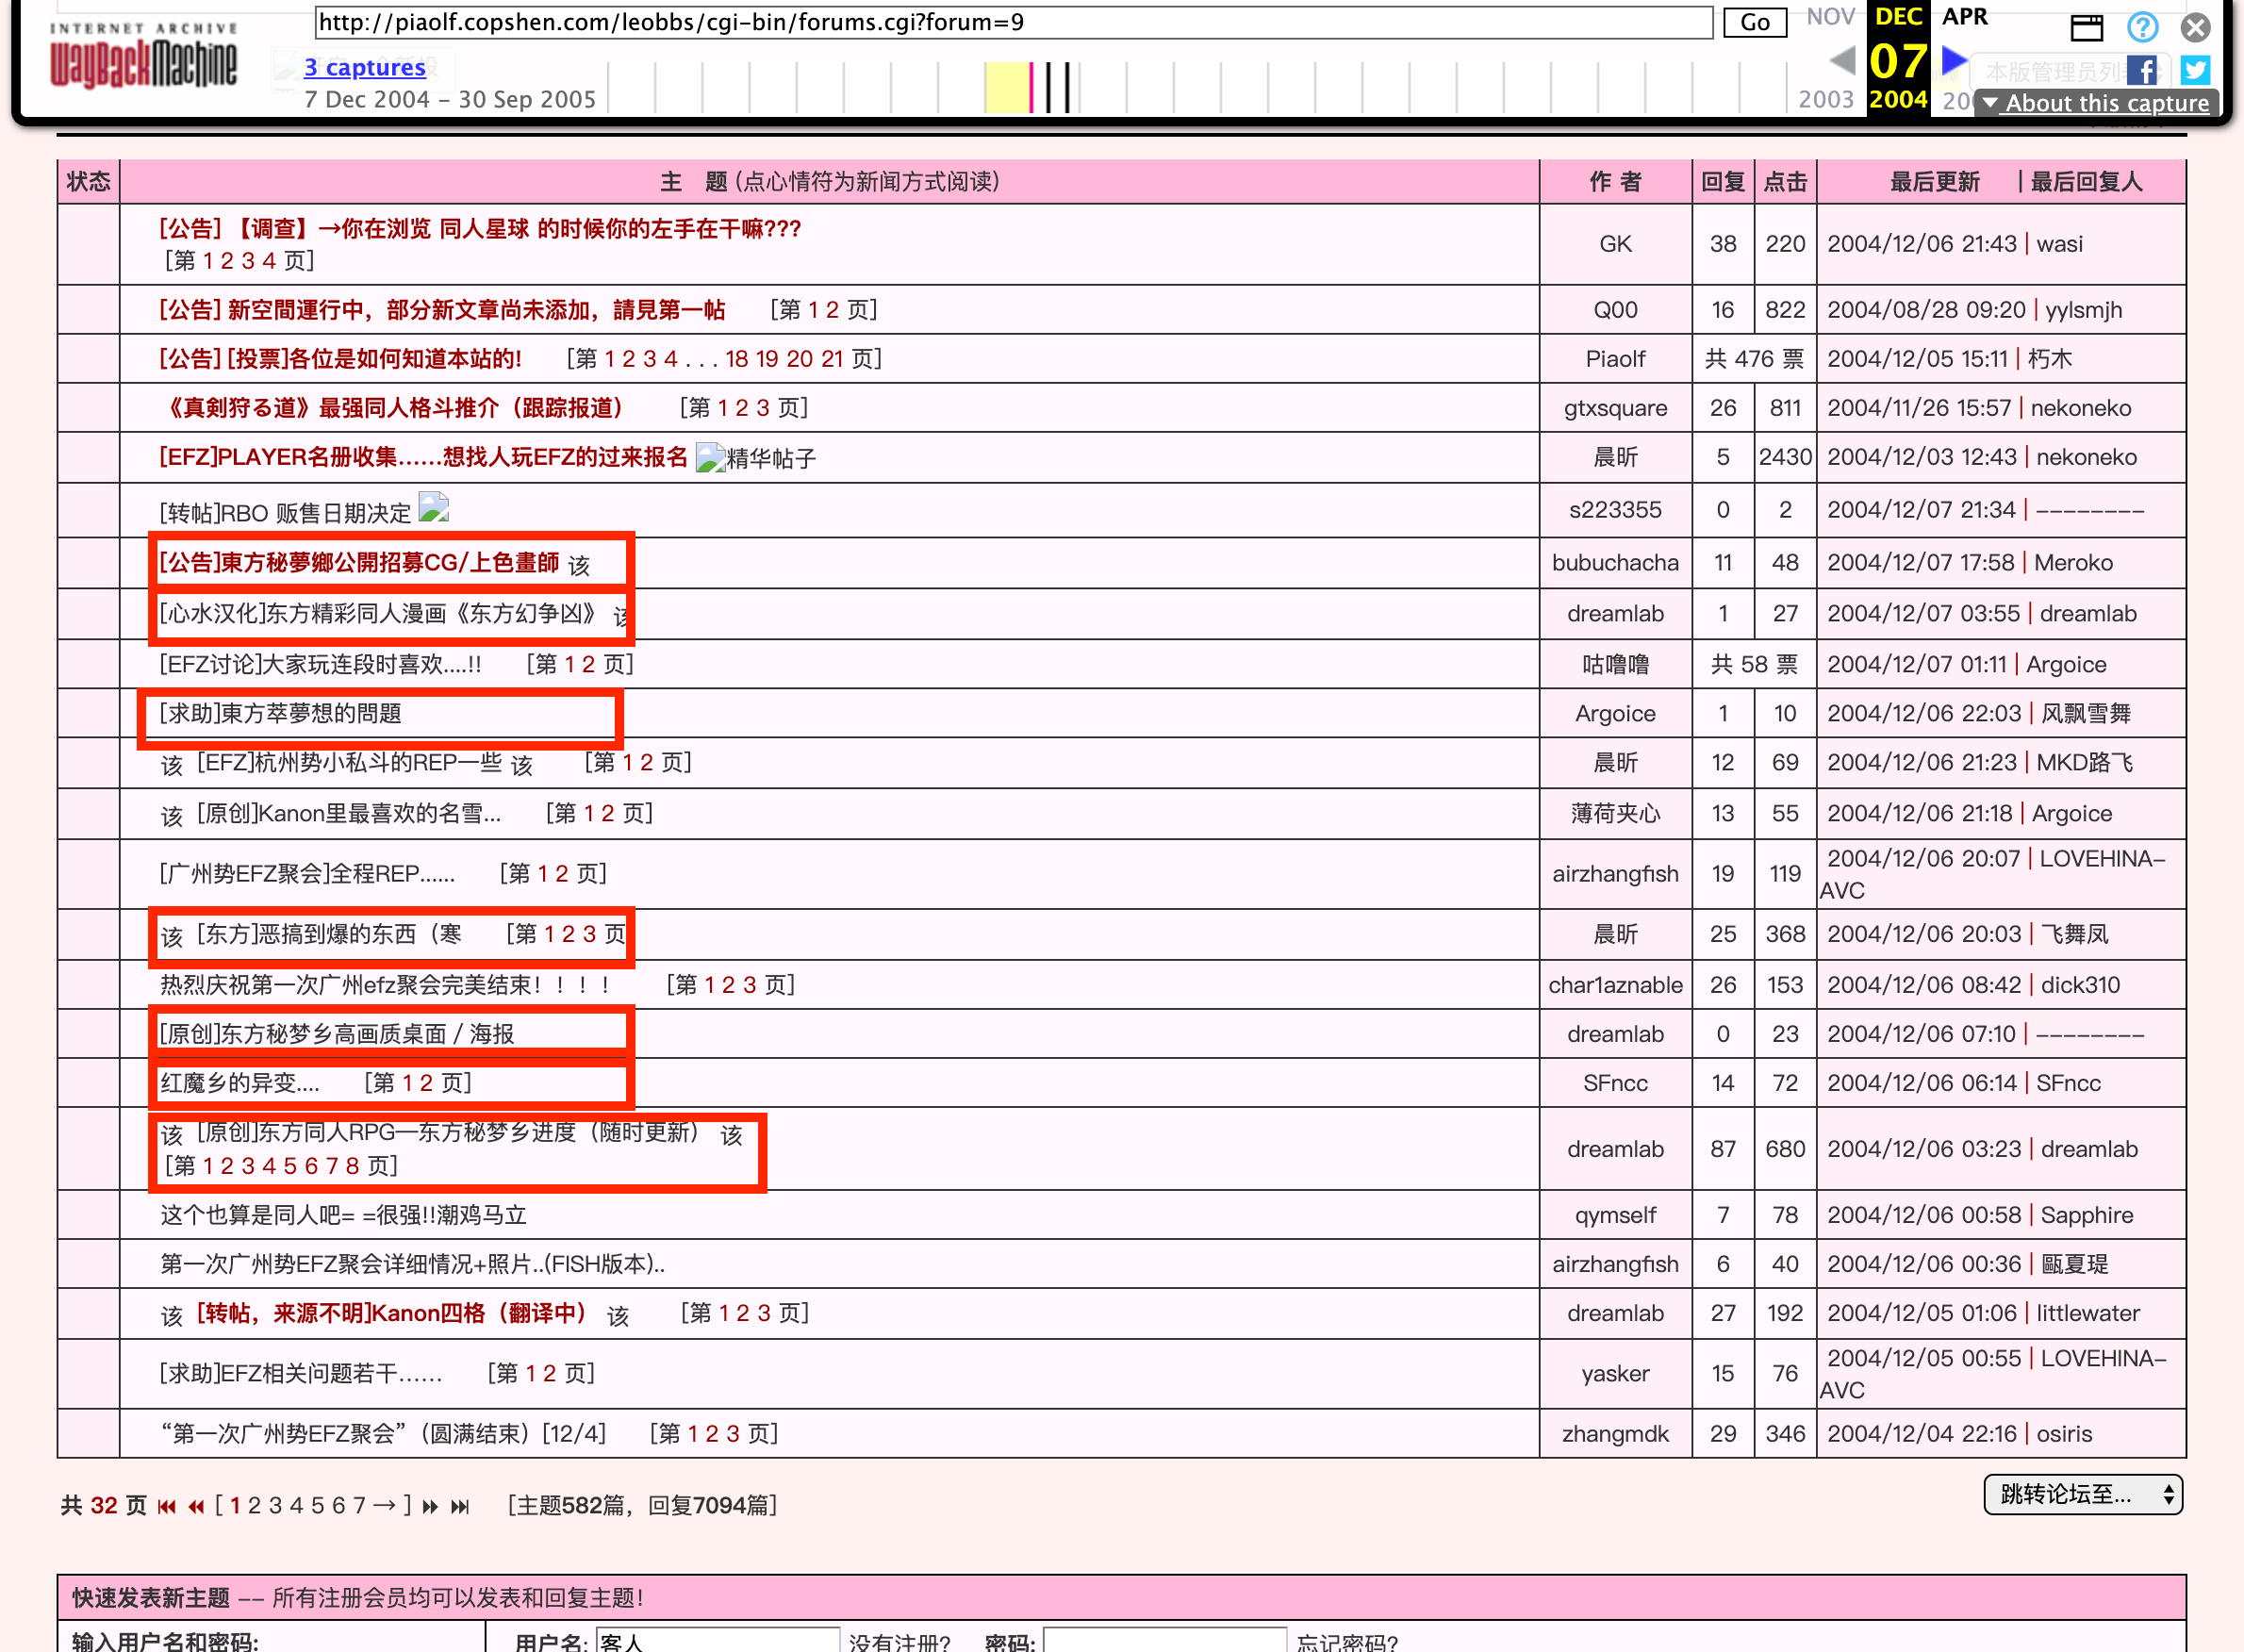Open EFZ PLAYER名册收集 thread
The height and width of the screenshot is (1652, 2244).
[x=424, y=457]
